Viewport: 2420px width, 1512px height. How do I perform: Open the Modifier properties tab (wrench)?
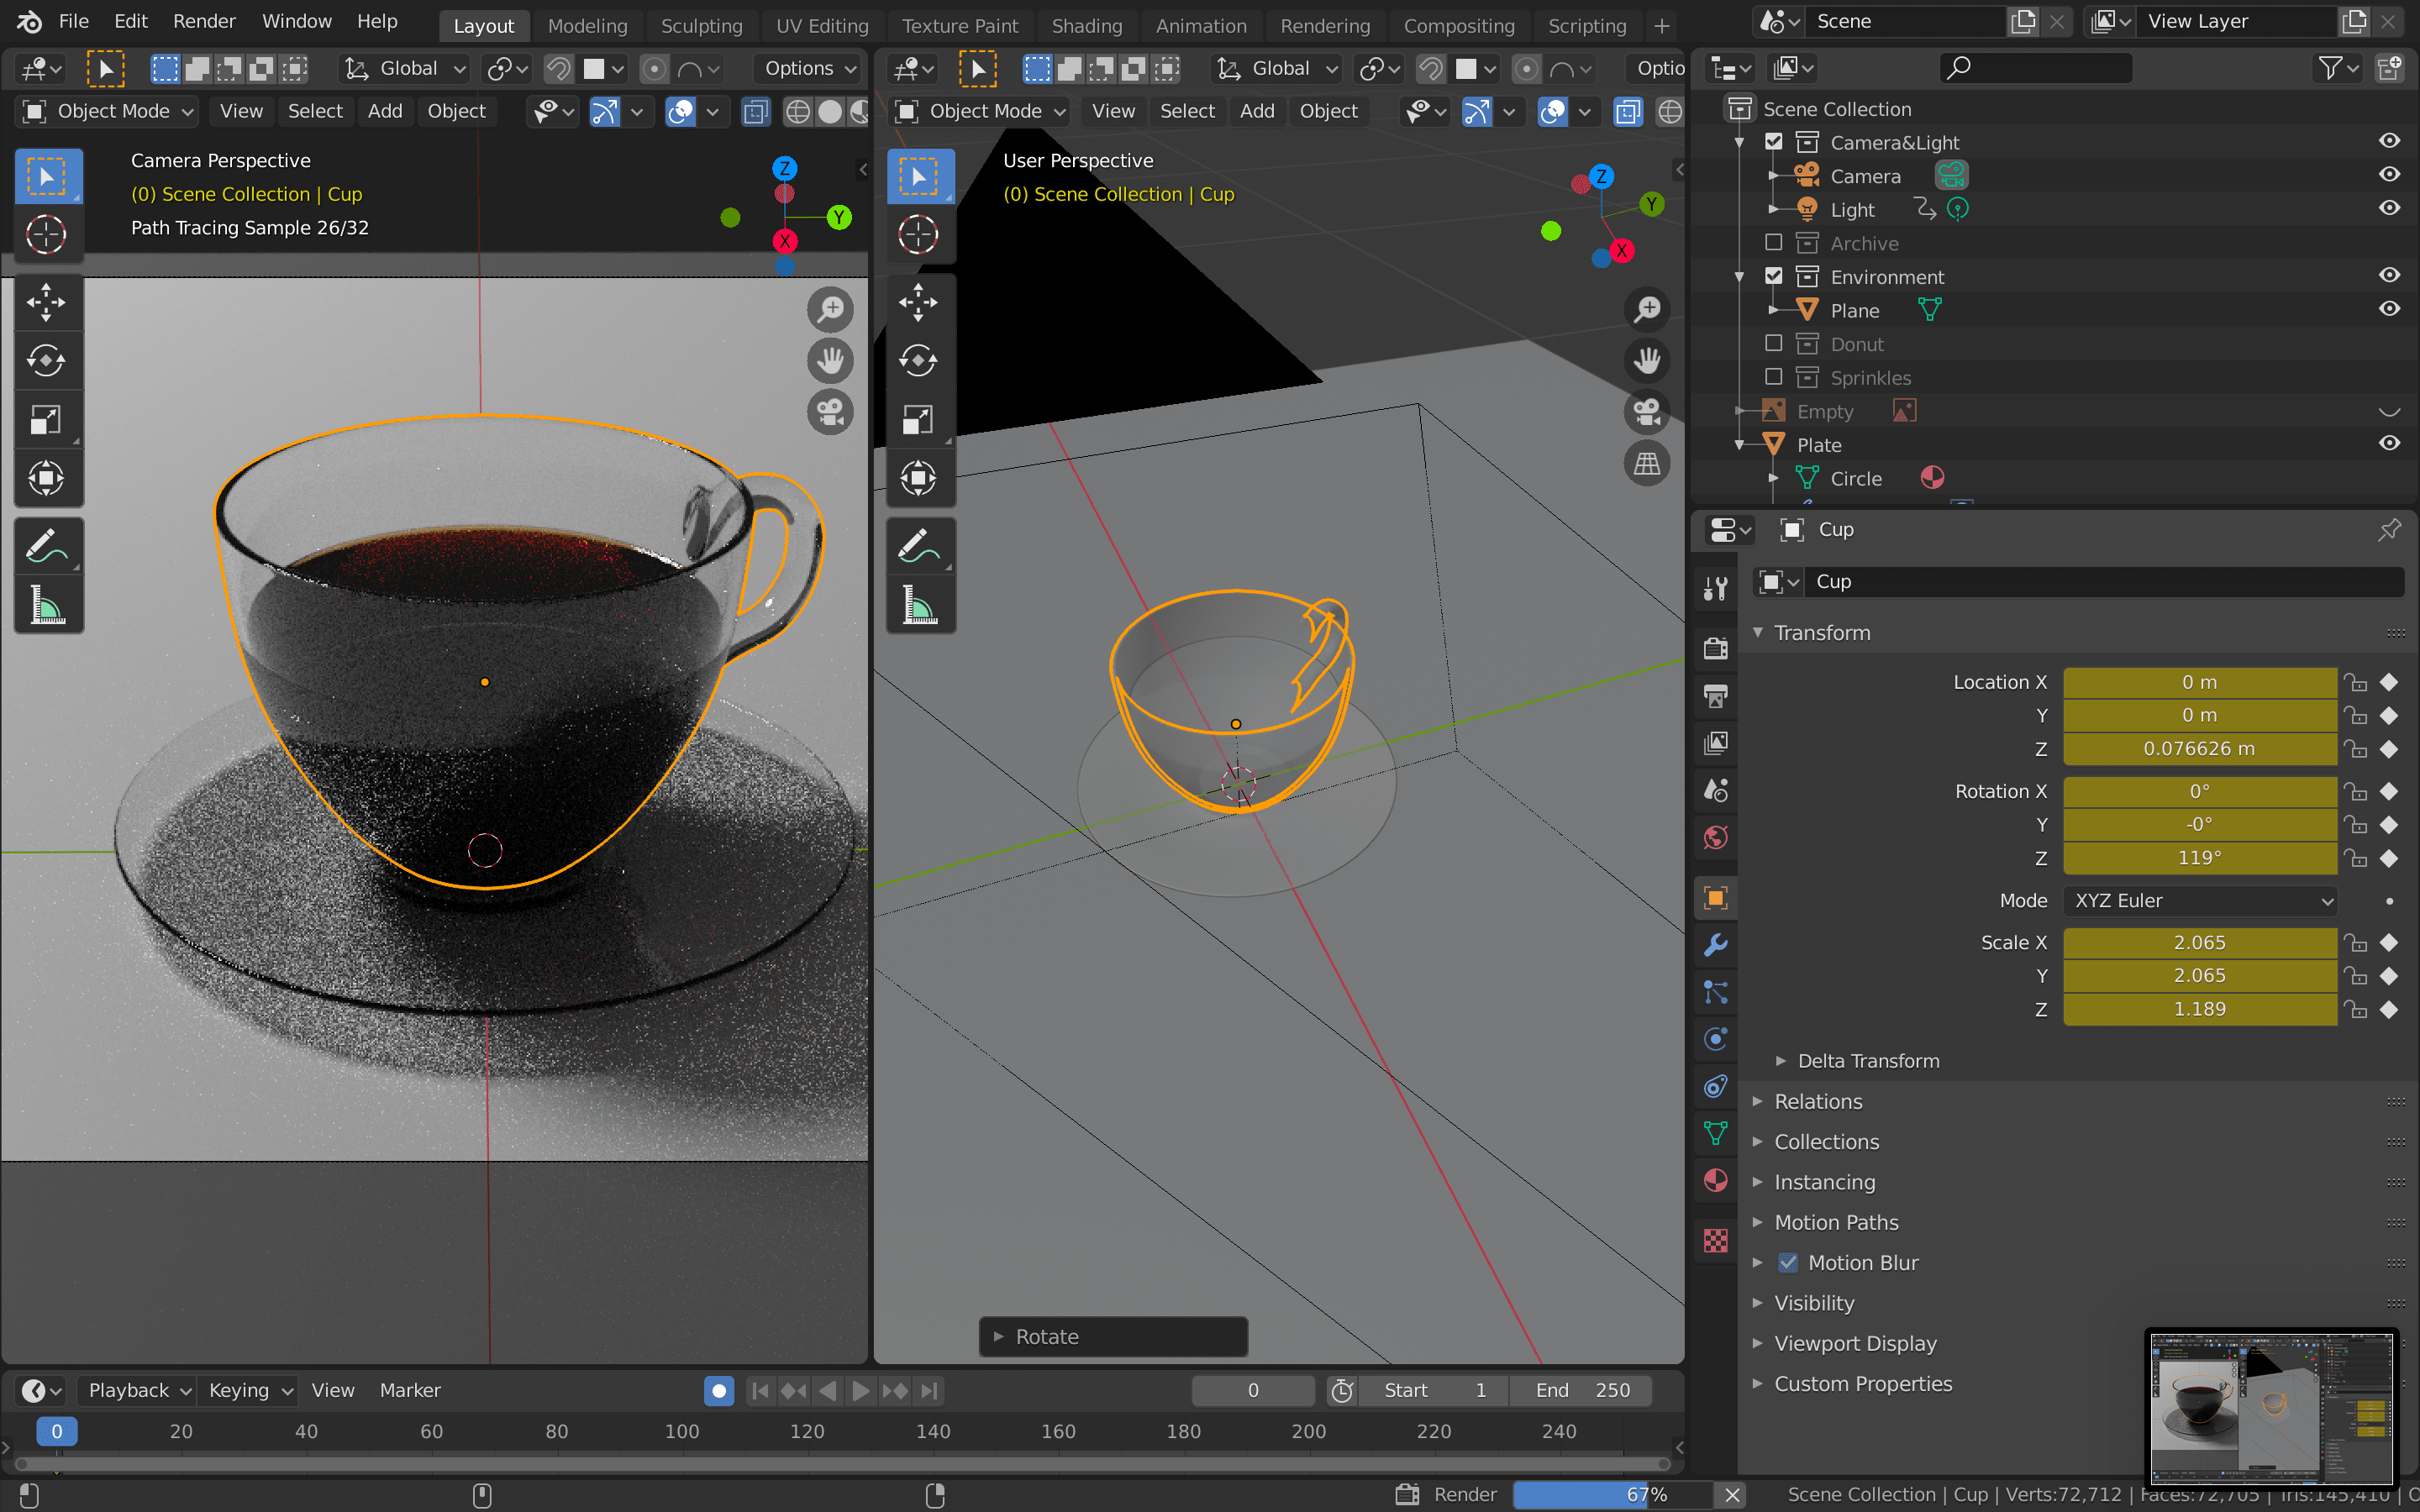tap(1716, 945)
